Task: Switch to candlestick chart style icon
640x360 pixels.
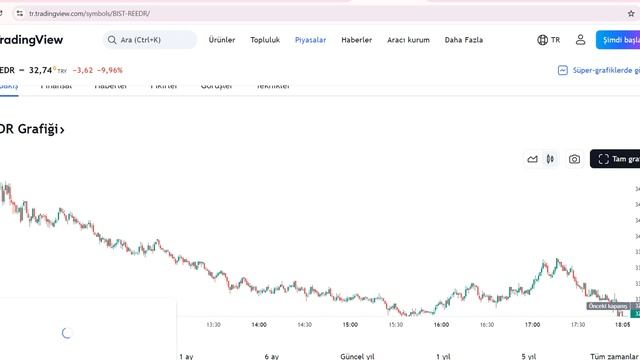Action: coord(550,159)
